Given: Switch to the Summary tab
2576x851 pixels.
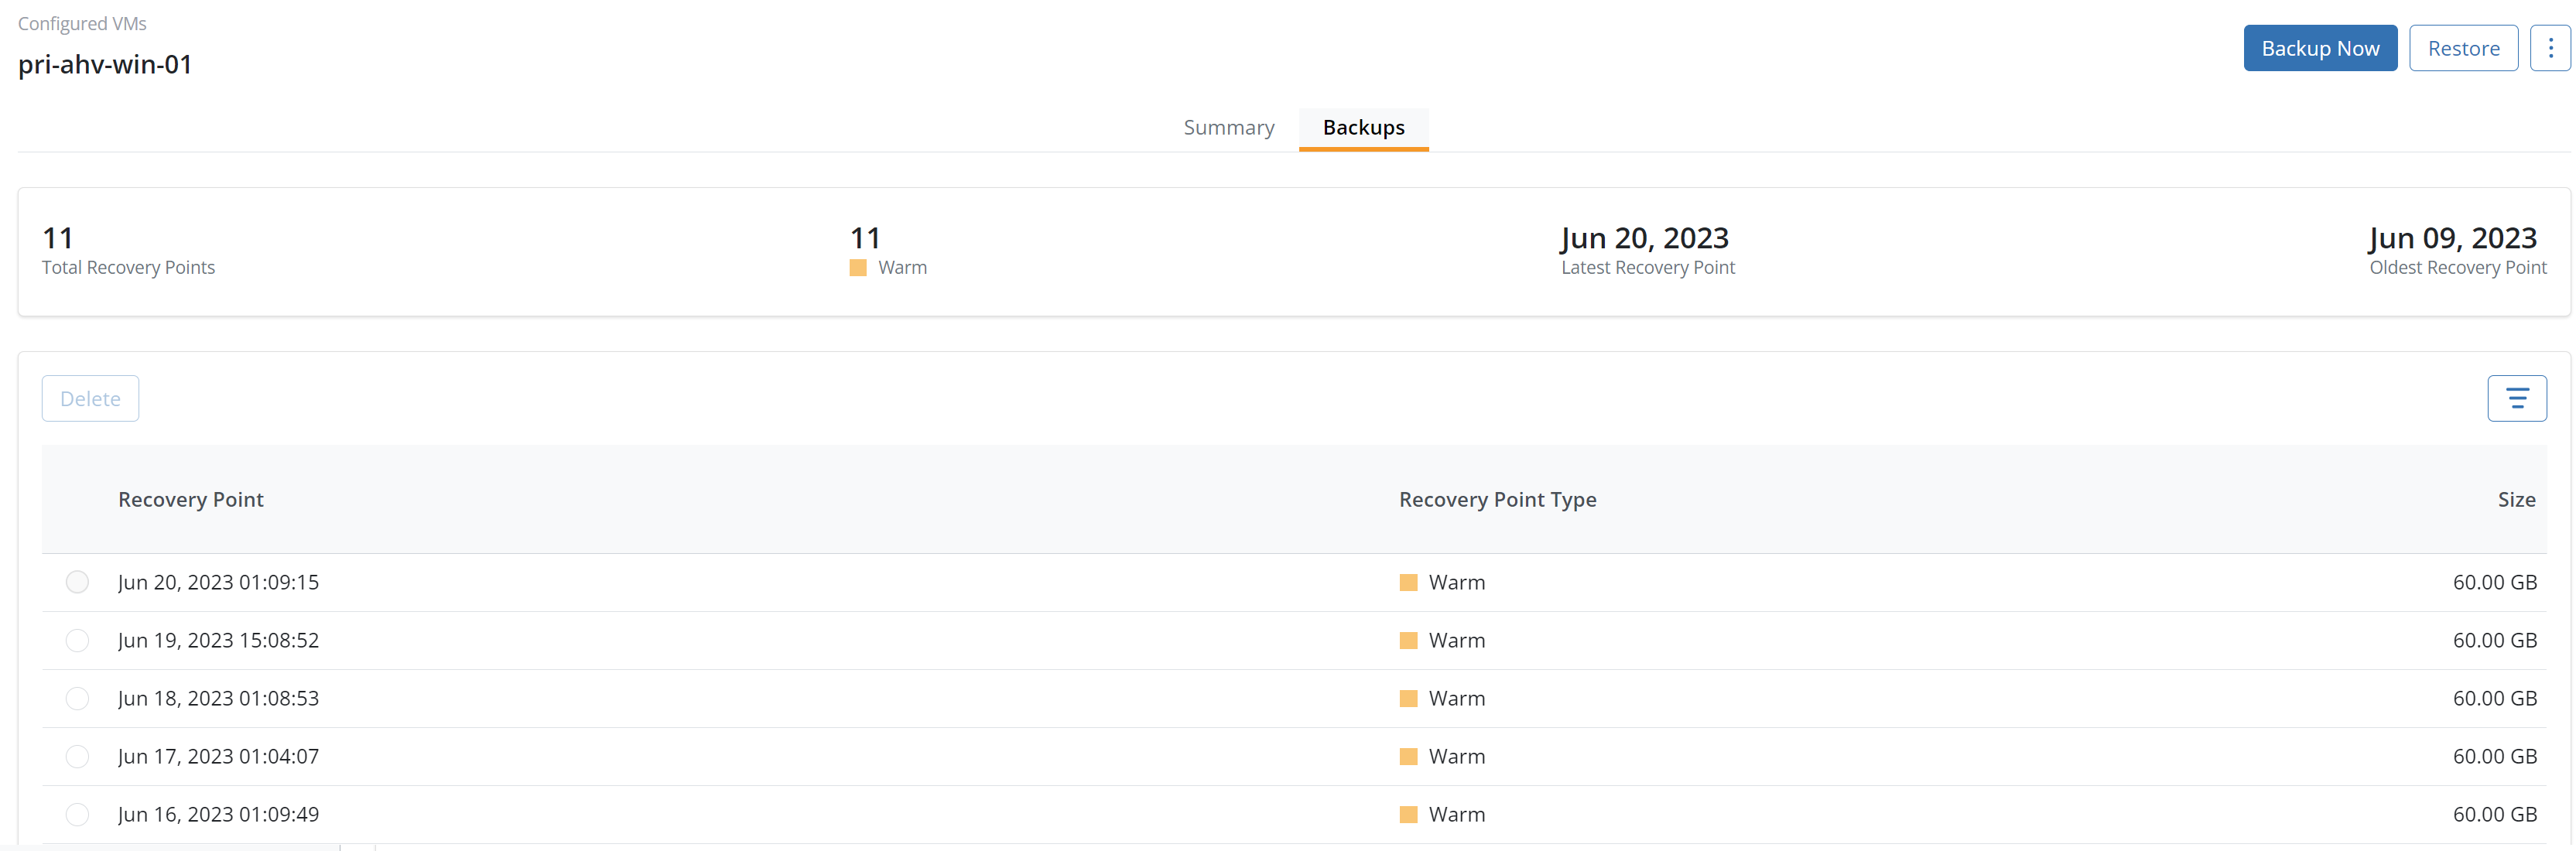Looking at the screenshot, I should tap(1228, 128).
